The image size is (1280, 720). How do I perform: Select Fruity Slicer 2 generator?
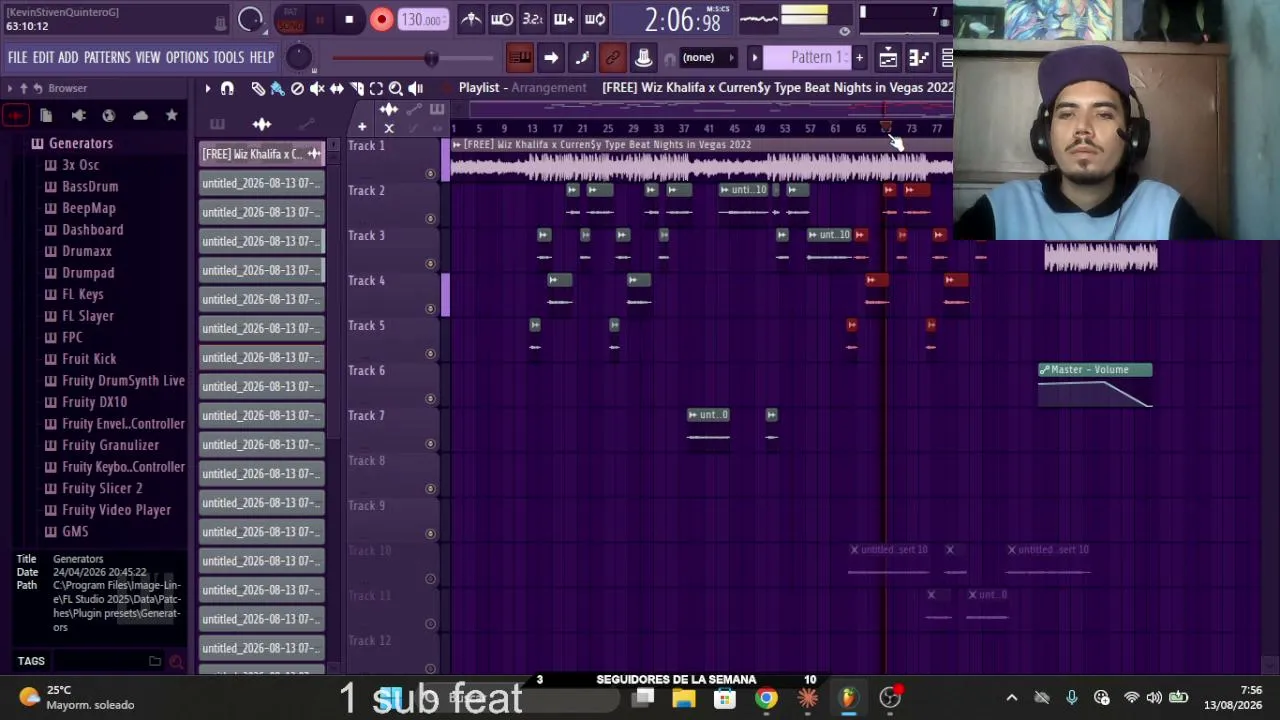[93, 488]
